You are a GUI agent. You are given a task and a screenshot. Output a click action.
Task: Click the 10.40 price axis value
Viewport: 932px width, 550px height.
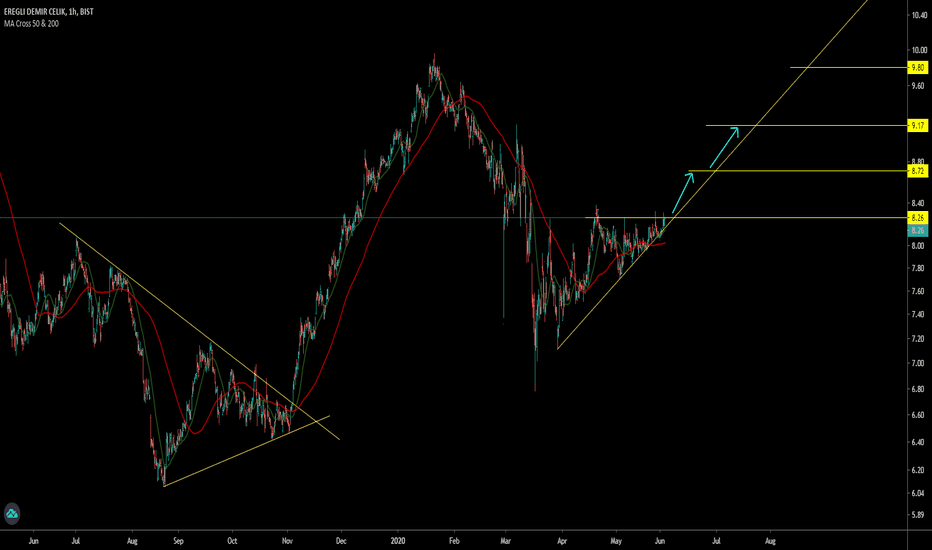[x=919, y=15]
